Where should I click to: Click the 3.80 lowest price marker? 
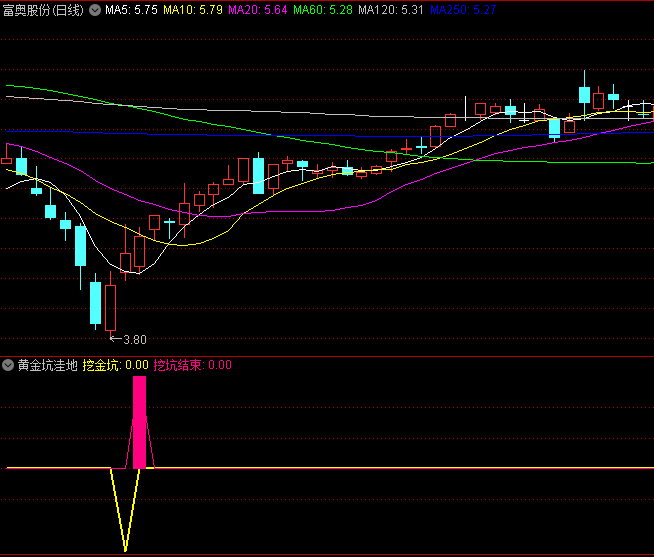click(128, 340)
